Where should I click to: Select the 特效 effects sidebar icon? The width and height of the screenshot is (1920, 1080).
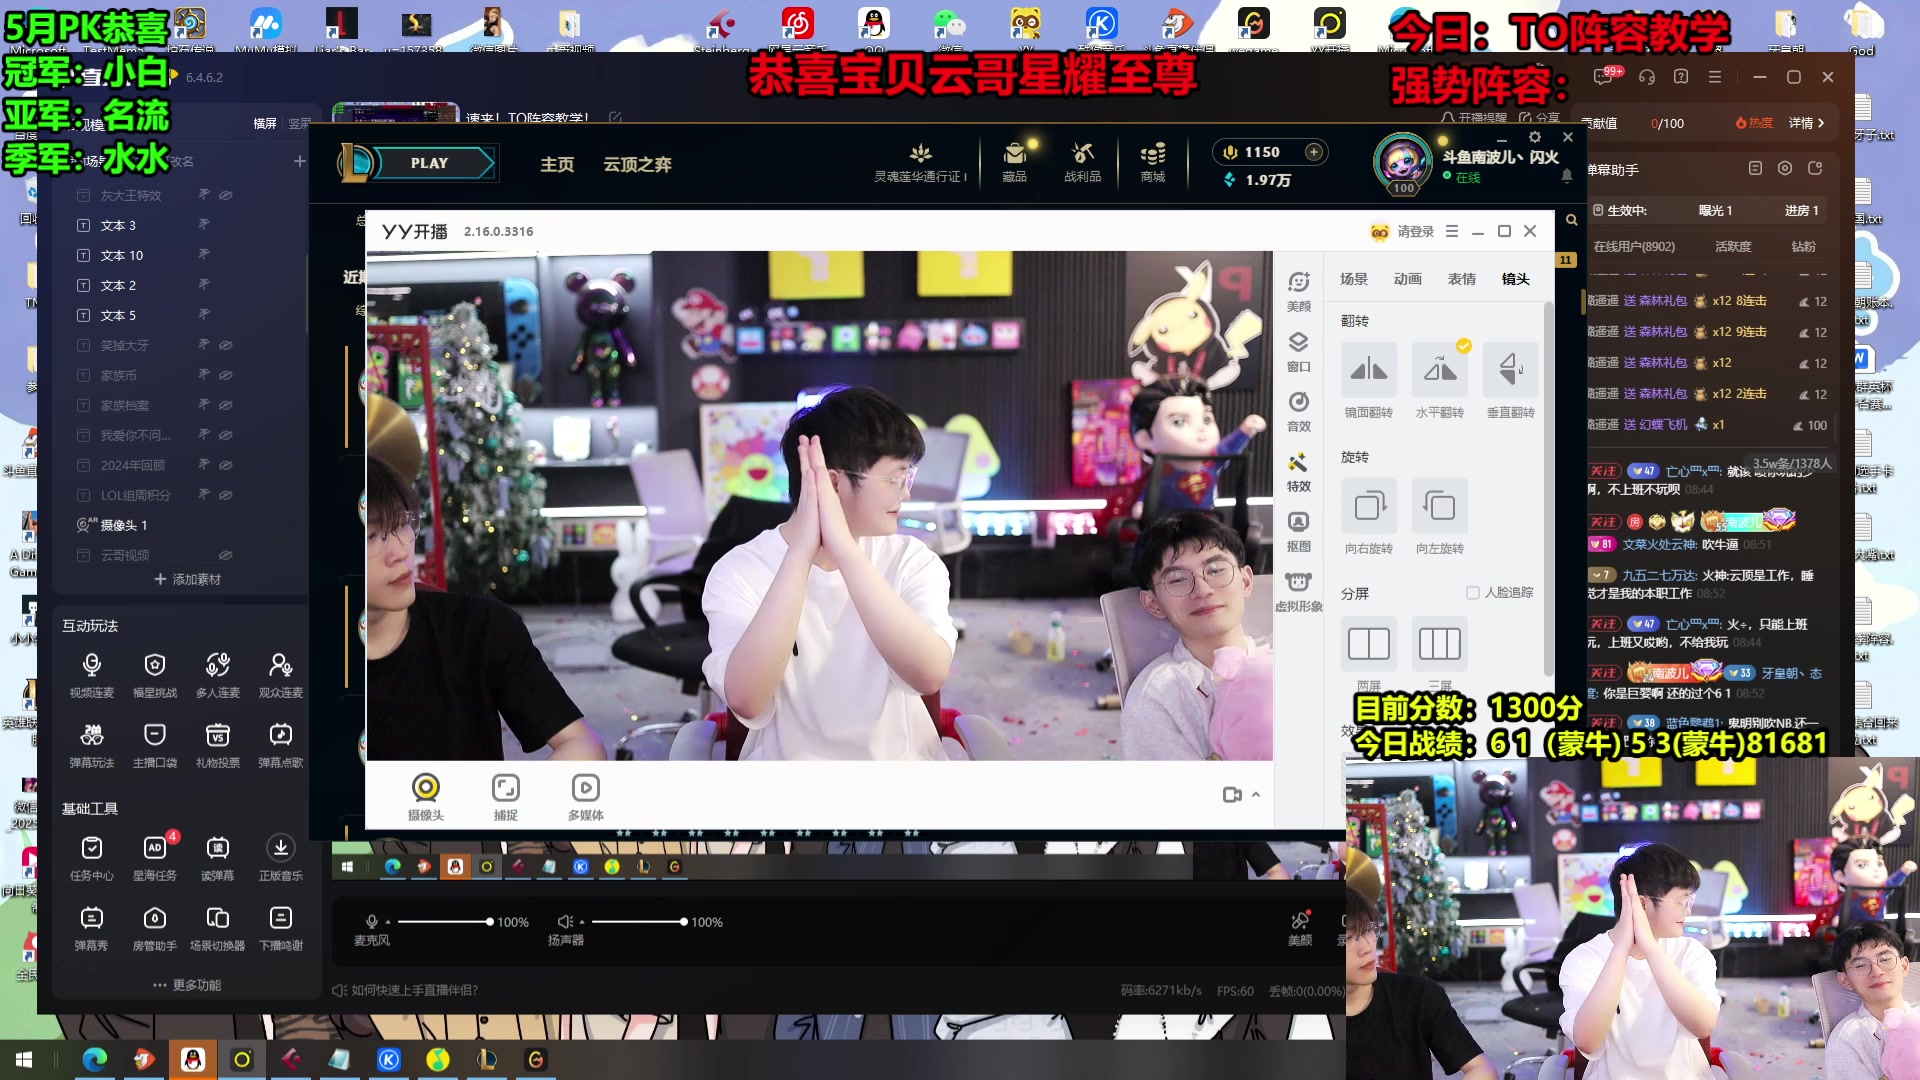coord(1298,471)
